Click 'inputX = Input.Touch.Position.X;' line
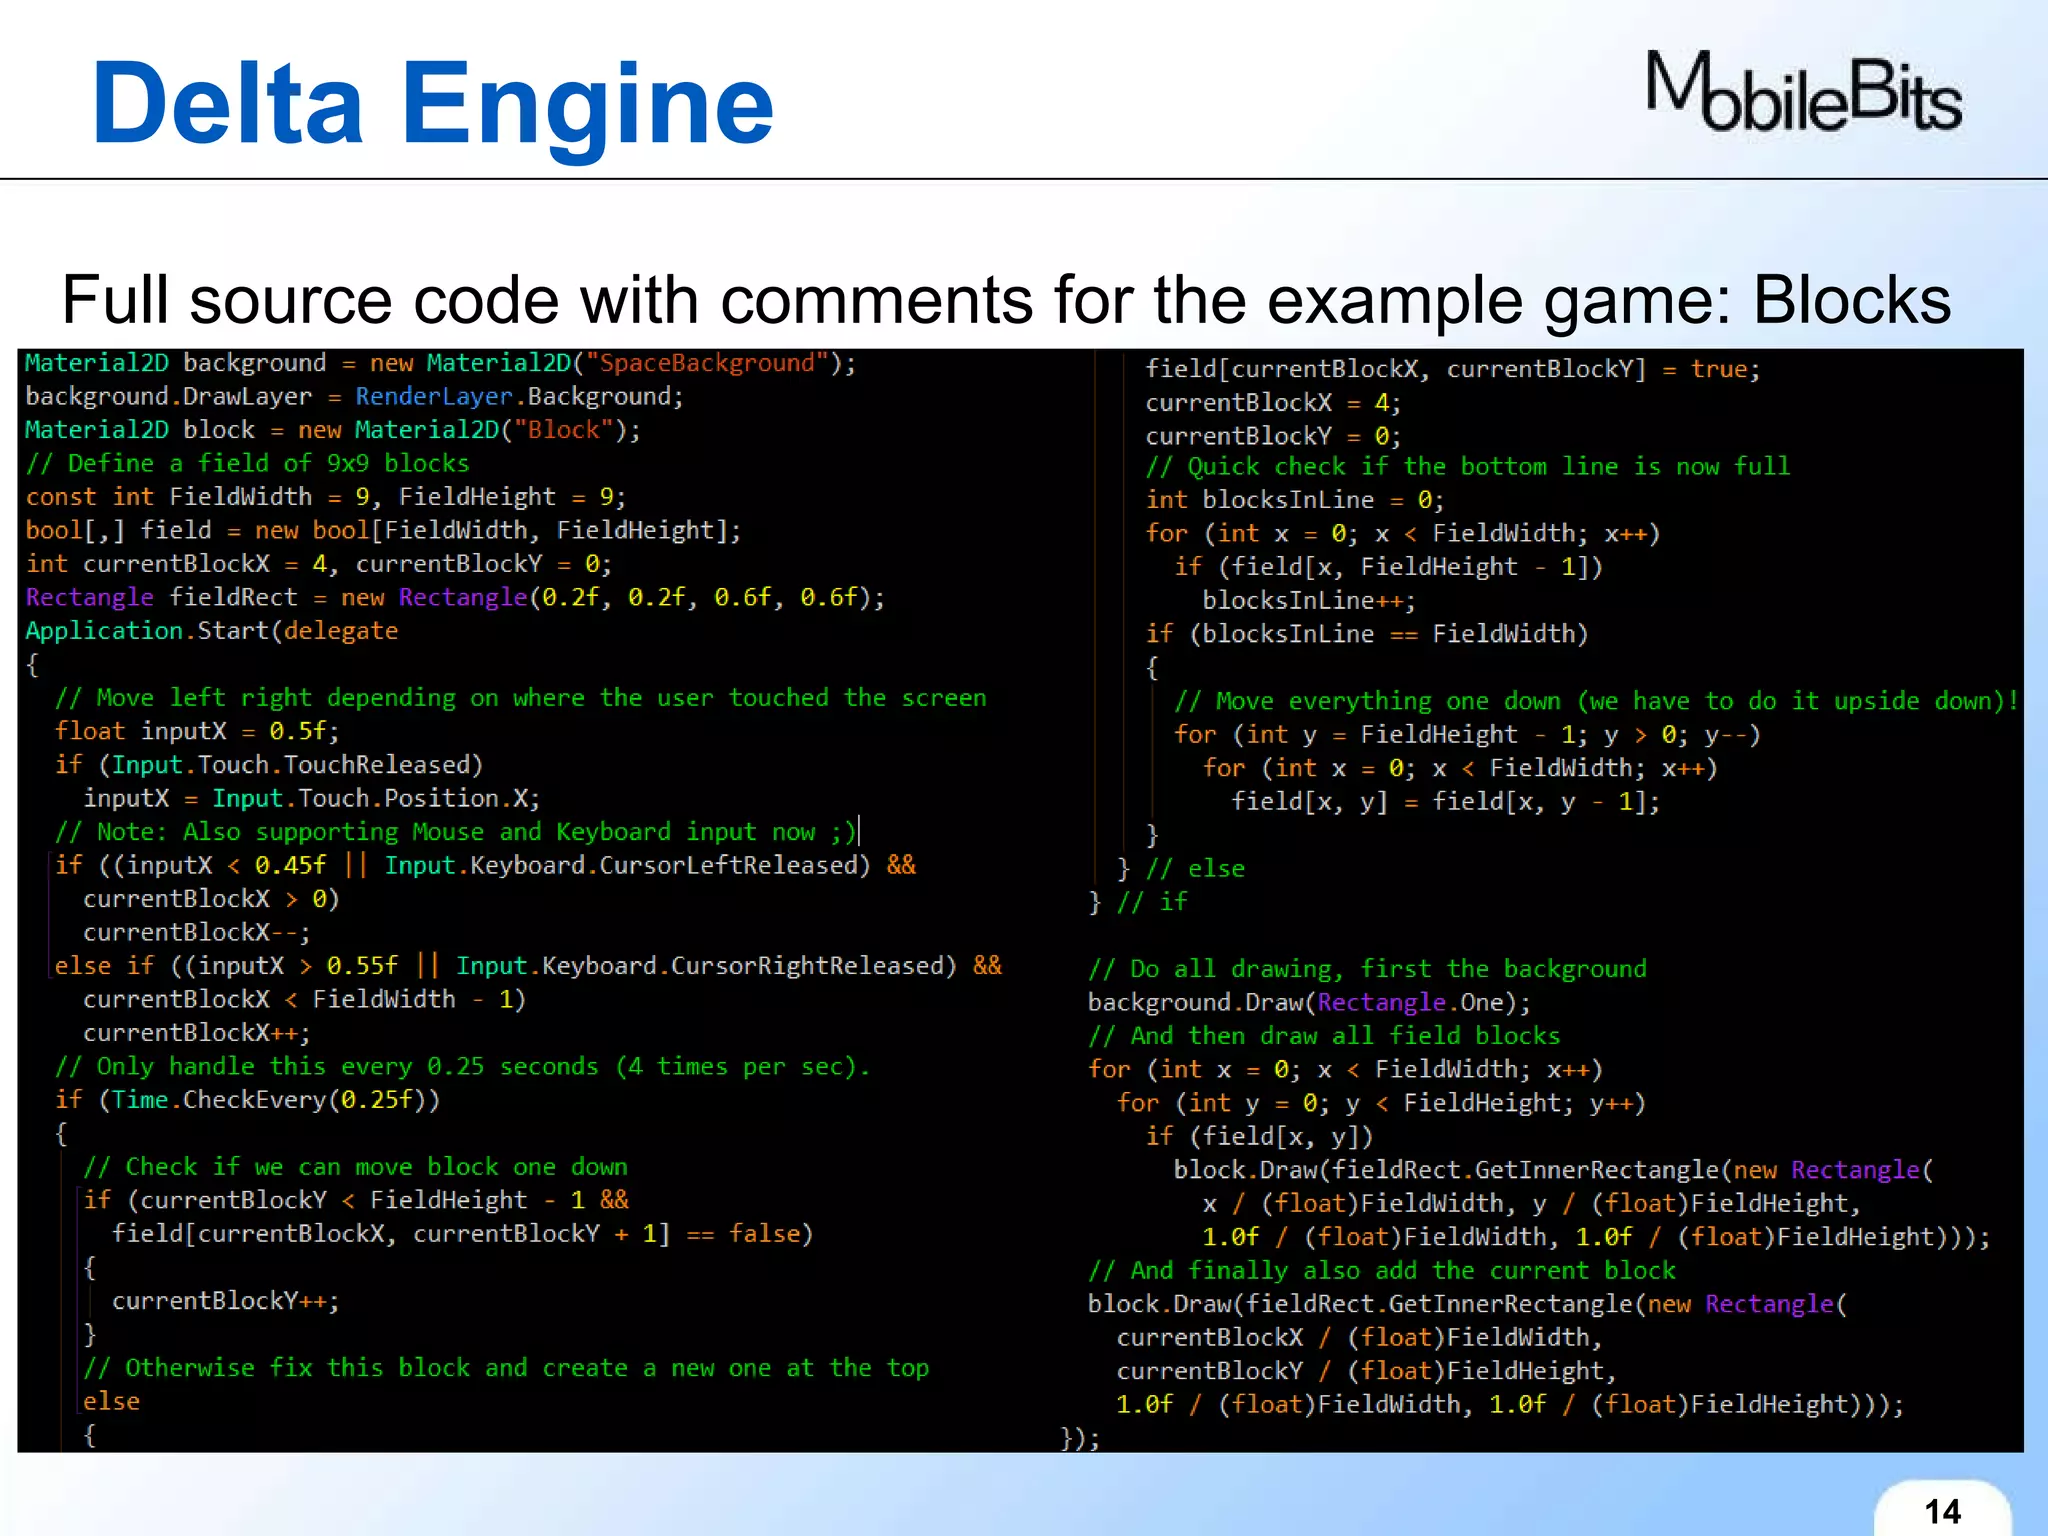 [x=312, y=798]
